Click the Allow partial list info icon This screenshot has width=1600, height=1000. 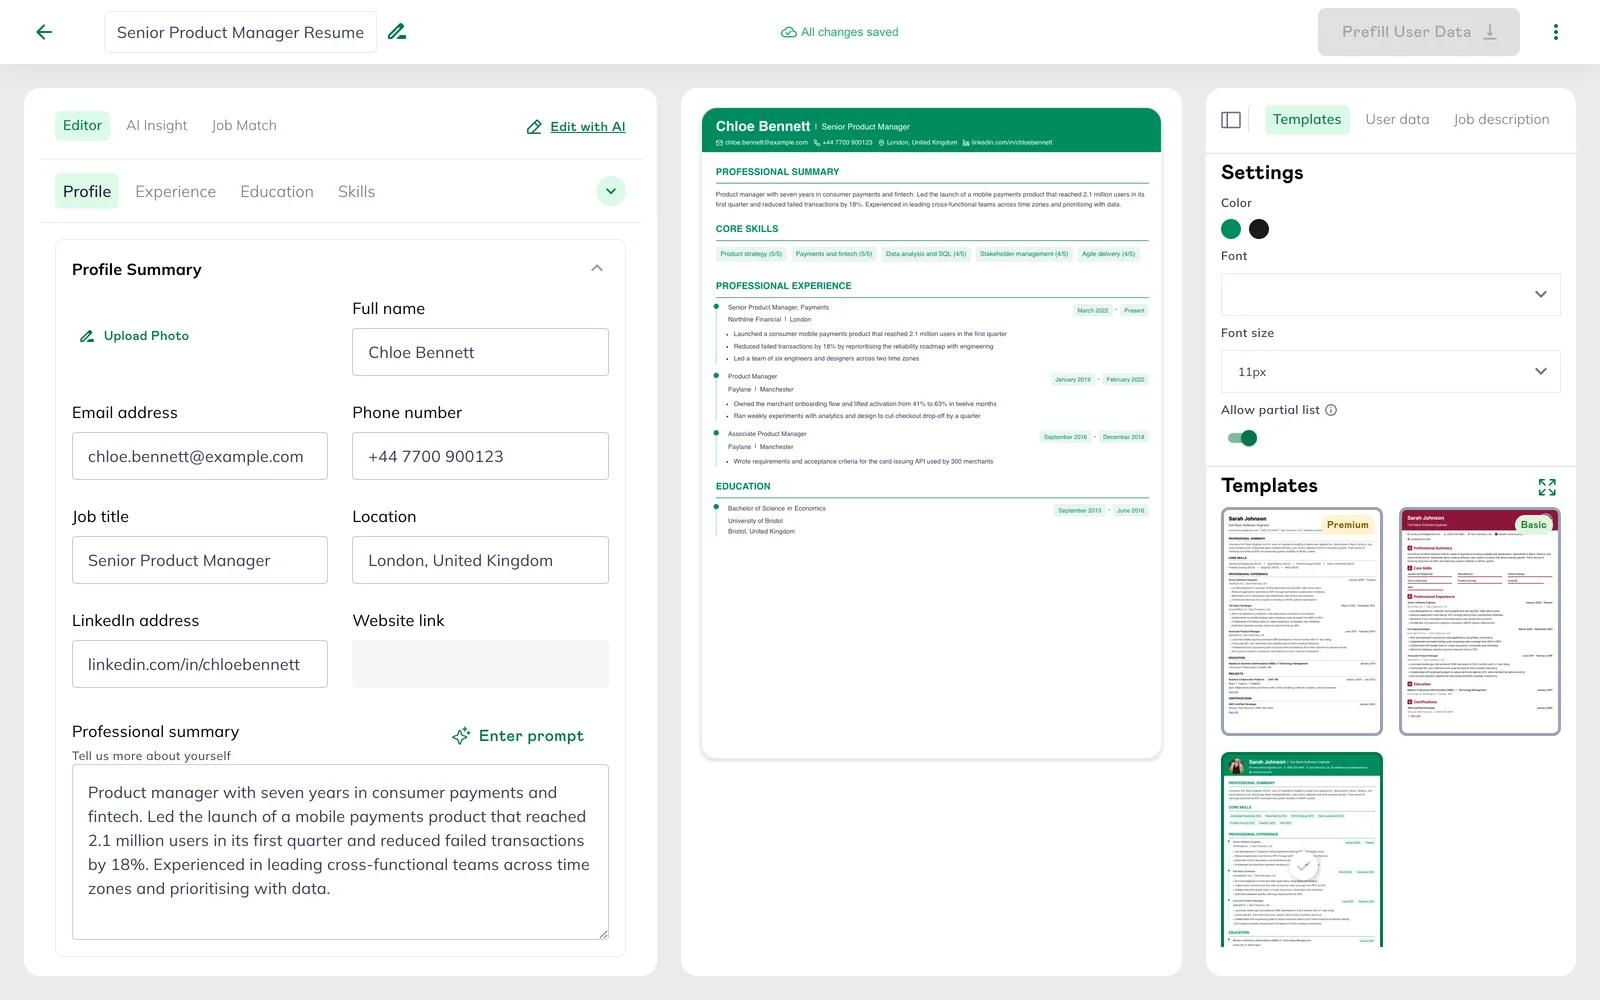click(1331, 410)
